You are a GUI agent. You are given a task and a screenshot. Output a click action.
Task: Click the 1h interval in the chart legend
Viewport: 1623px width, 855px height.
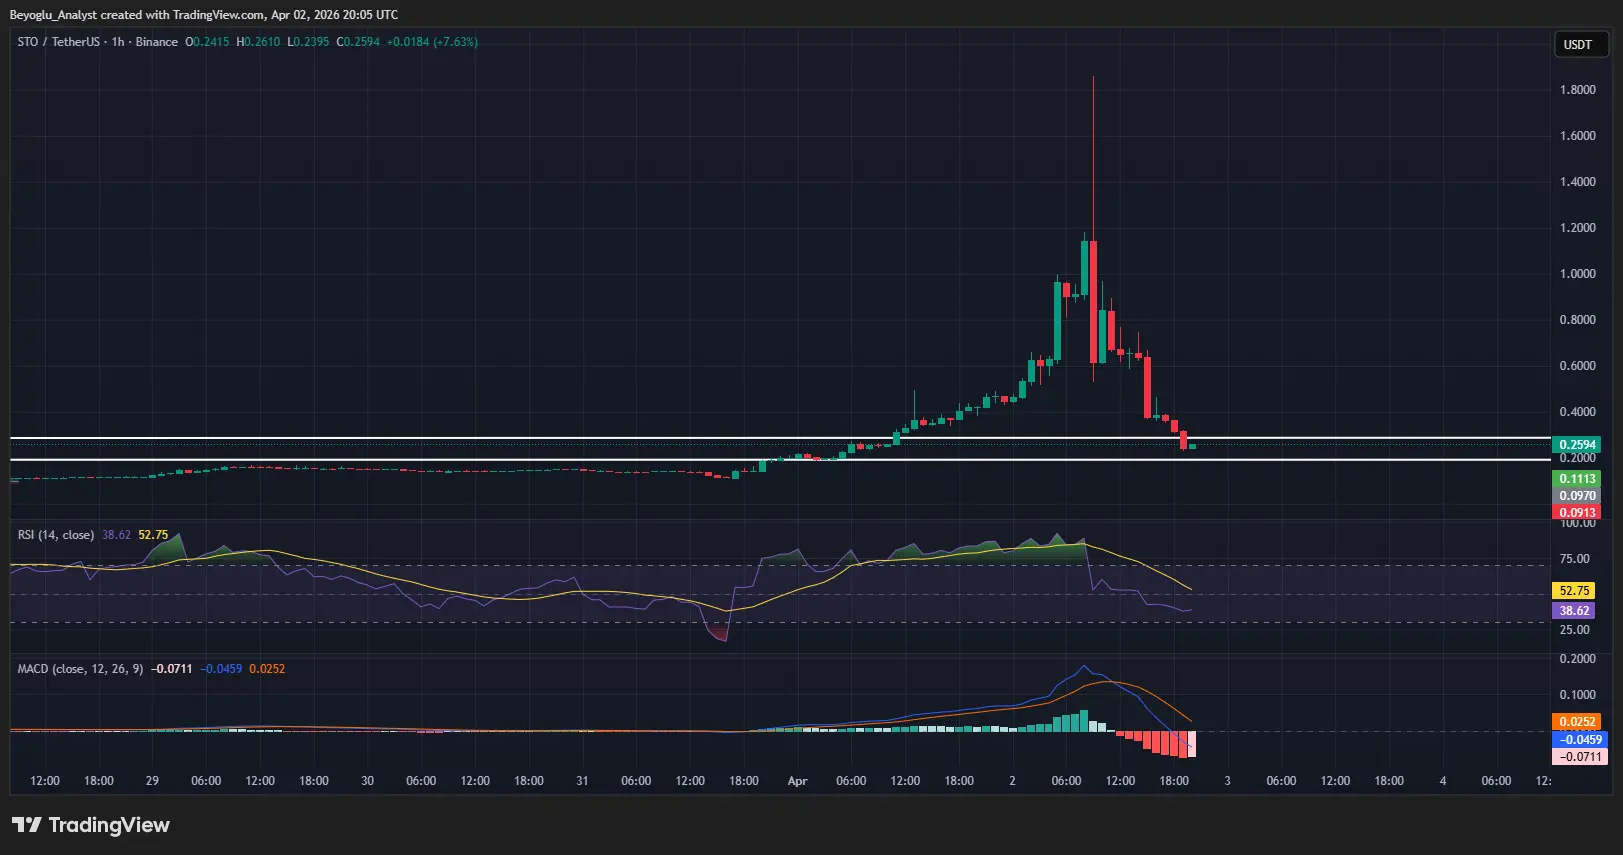pyautogui.click(x=118, y=42)
